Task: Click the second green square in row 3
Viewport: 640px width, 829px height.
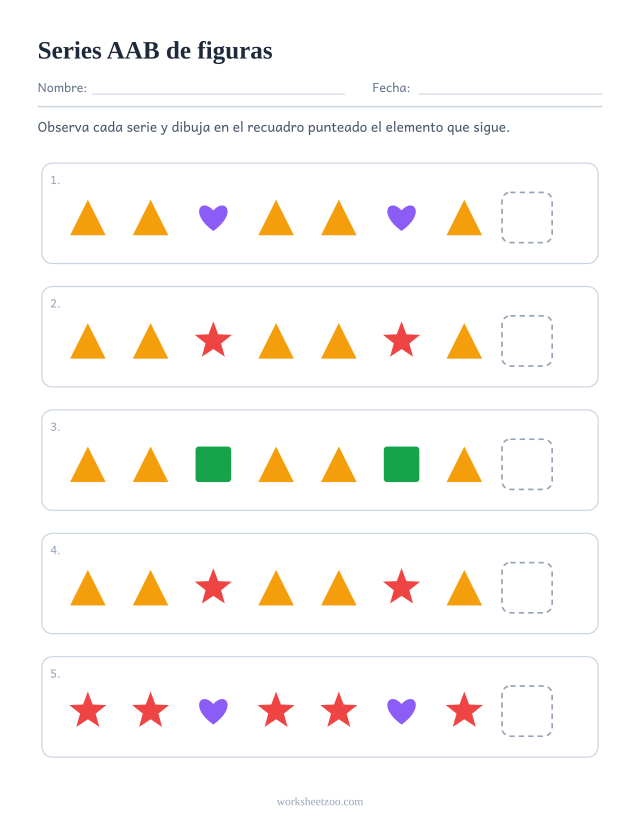Action: [401, 464]
